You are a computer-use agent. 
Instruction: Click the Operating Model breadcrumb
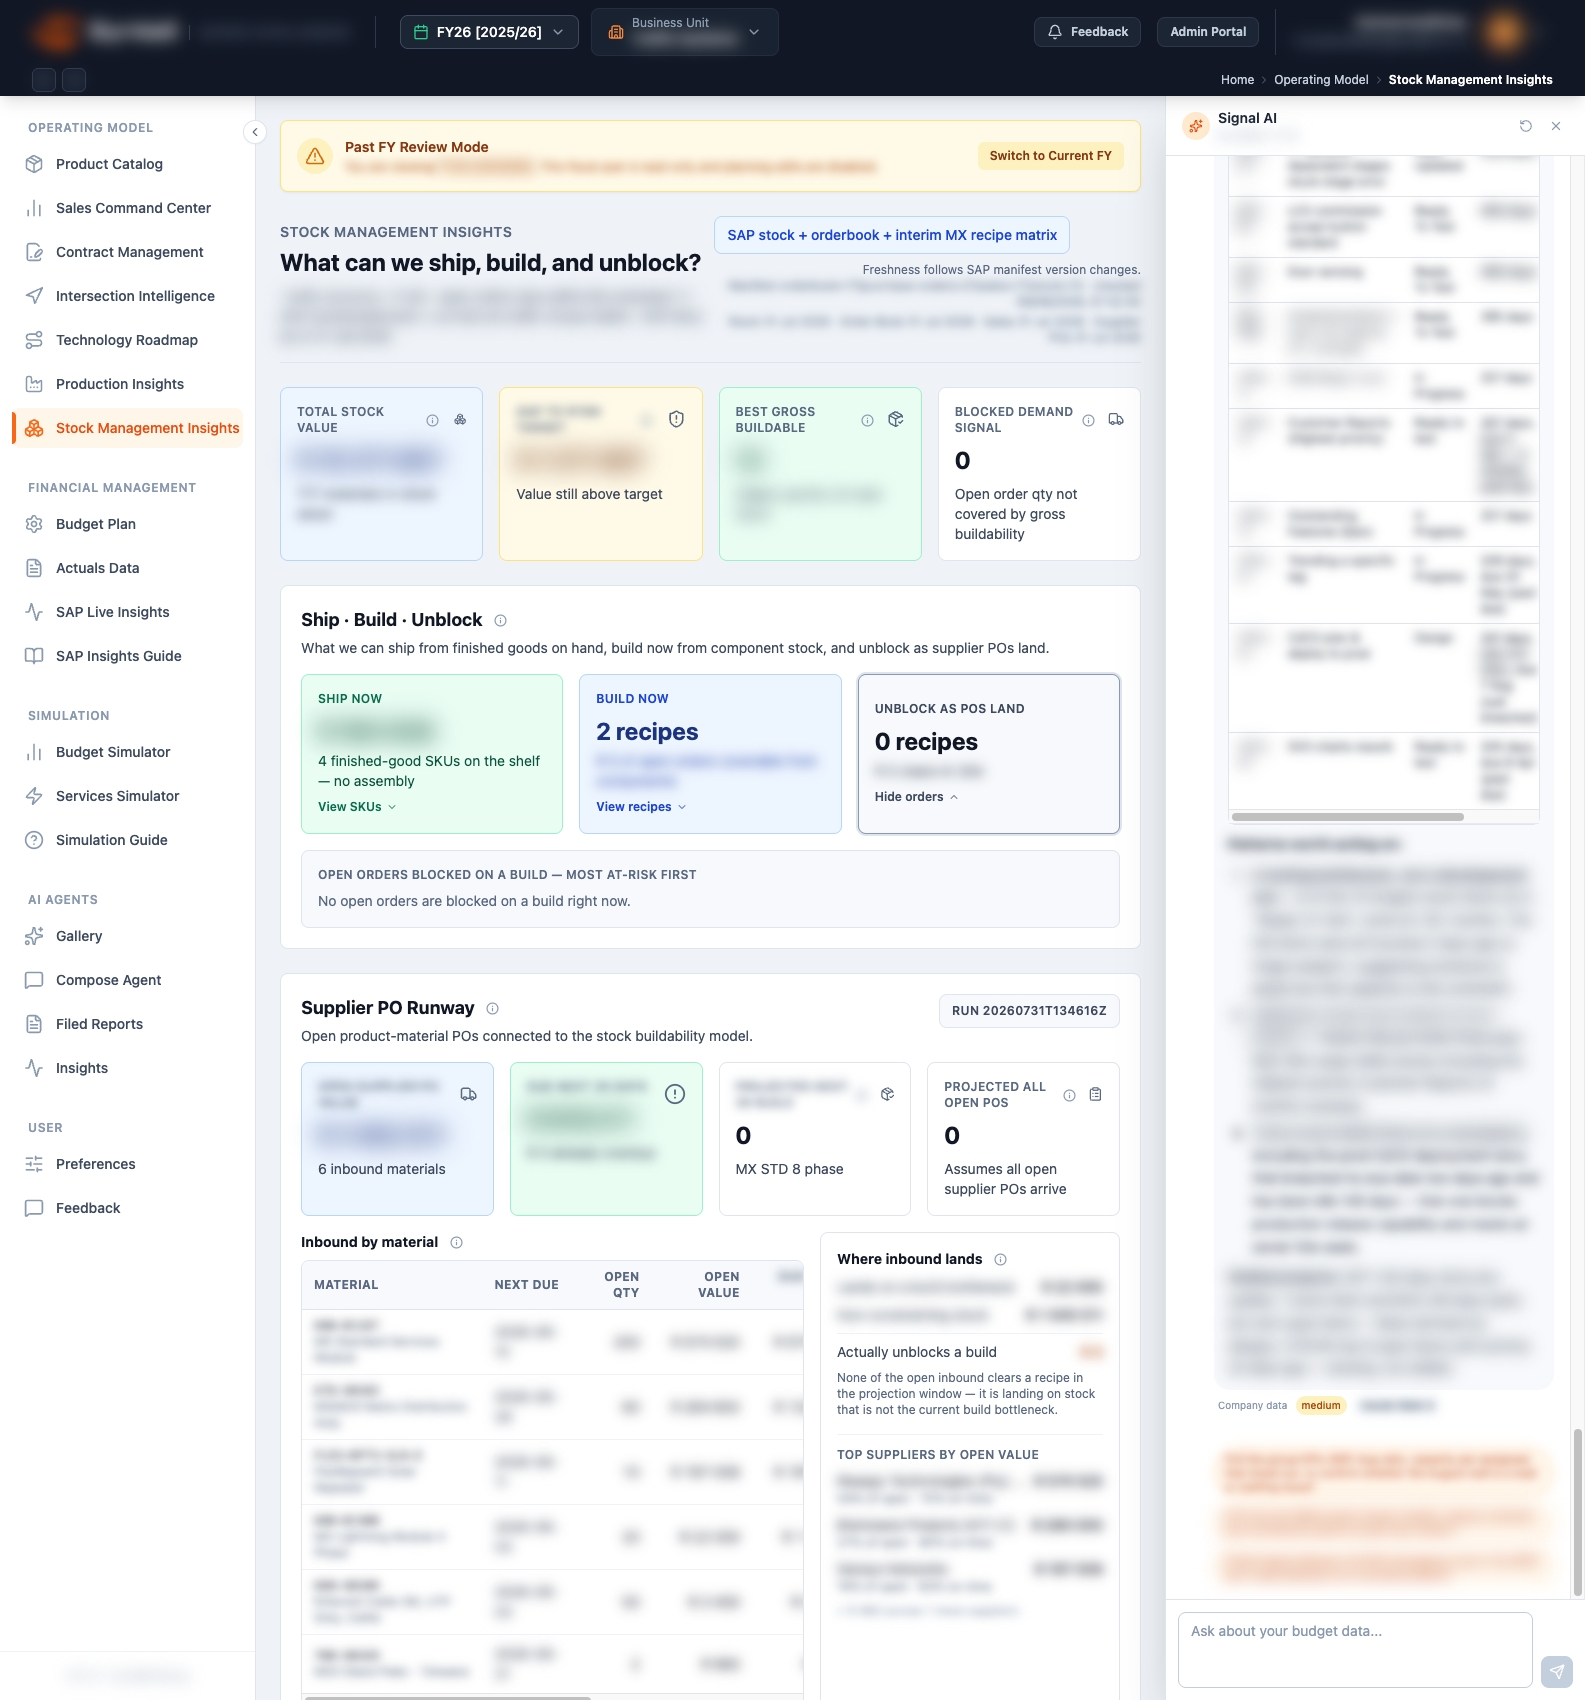point(1321,80)
